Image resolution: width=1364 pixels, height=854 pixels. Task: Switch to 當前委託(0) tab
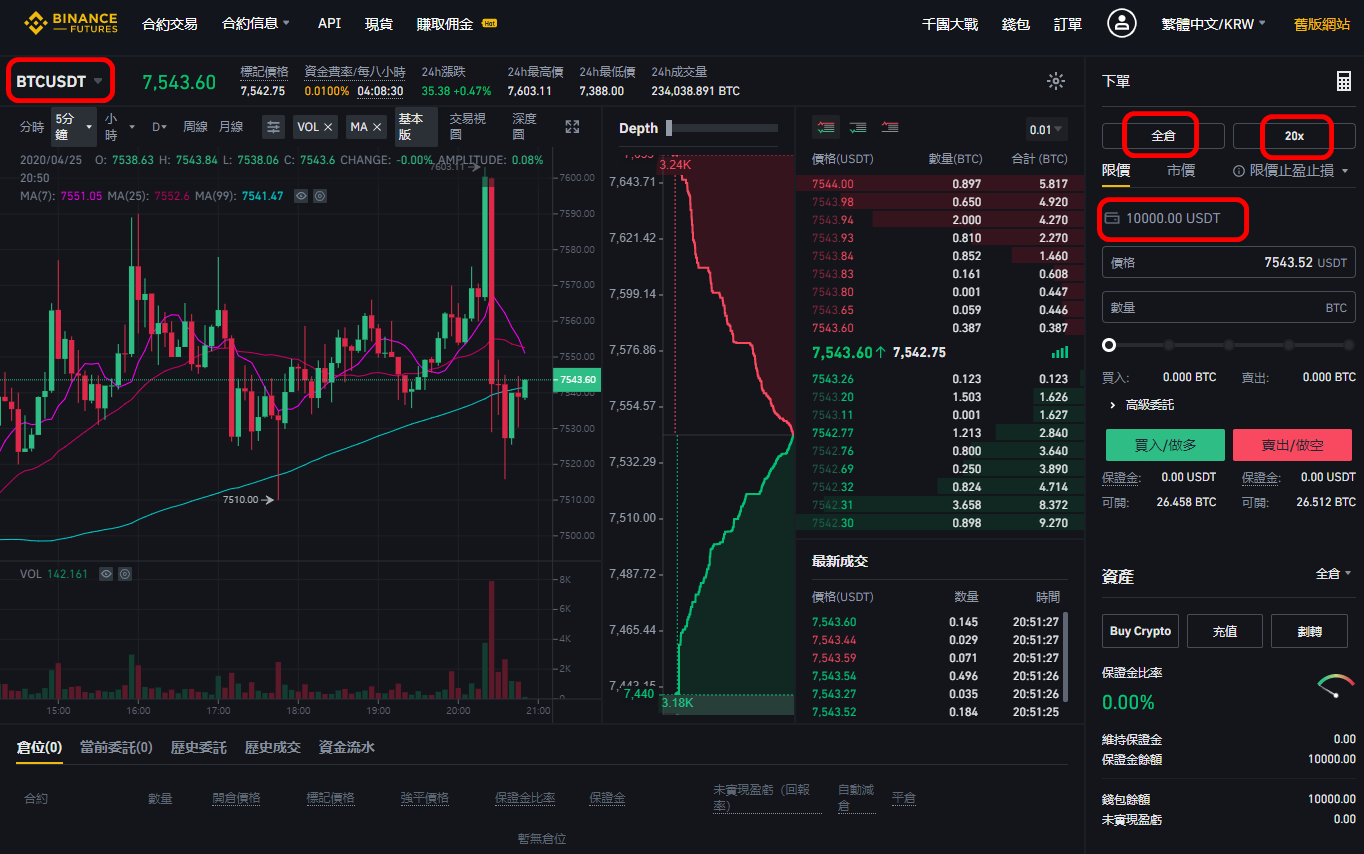(x=116, y=747)
